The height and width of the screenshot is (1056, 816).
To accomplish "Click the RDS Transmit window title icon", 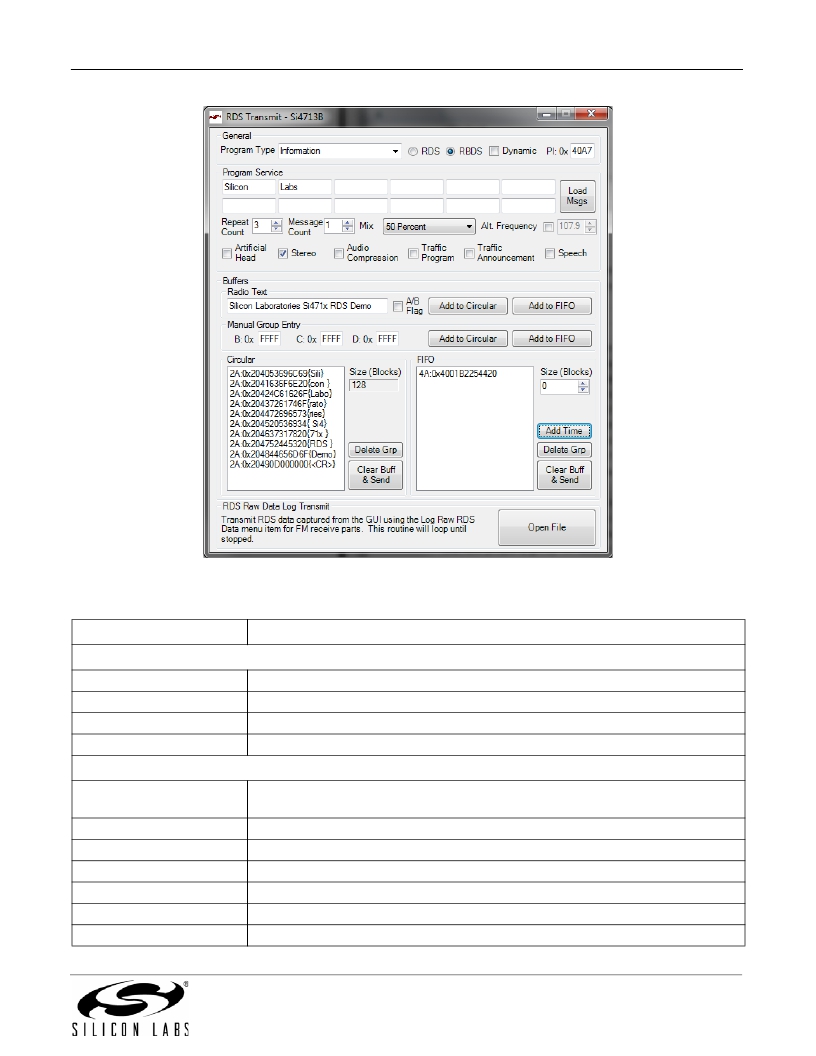I will tap(215, 117).
